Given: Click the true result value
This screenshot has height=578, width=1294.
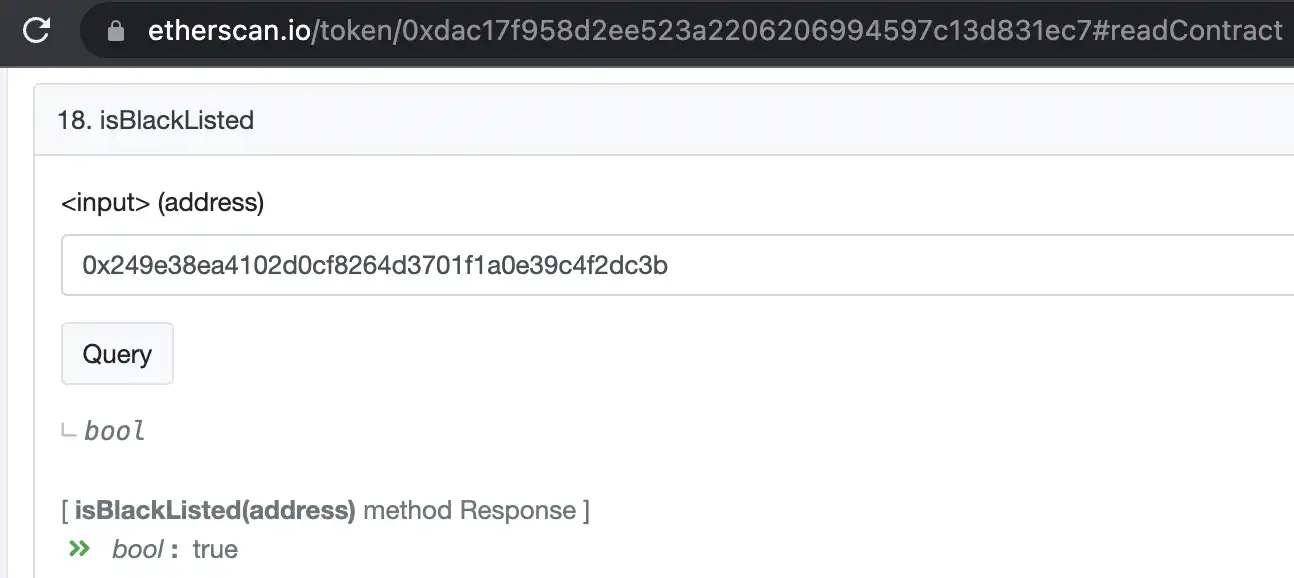Looking at the screenshot, I should tap(215, 549).
